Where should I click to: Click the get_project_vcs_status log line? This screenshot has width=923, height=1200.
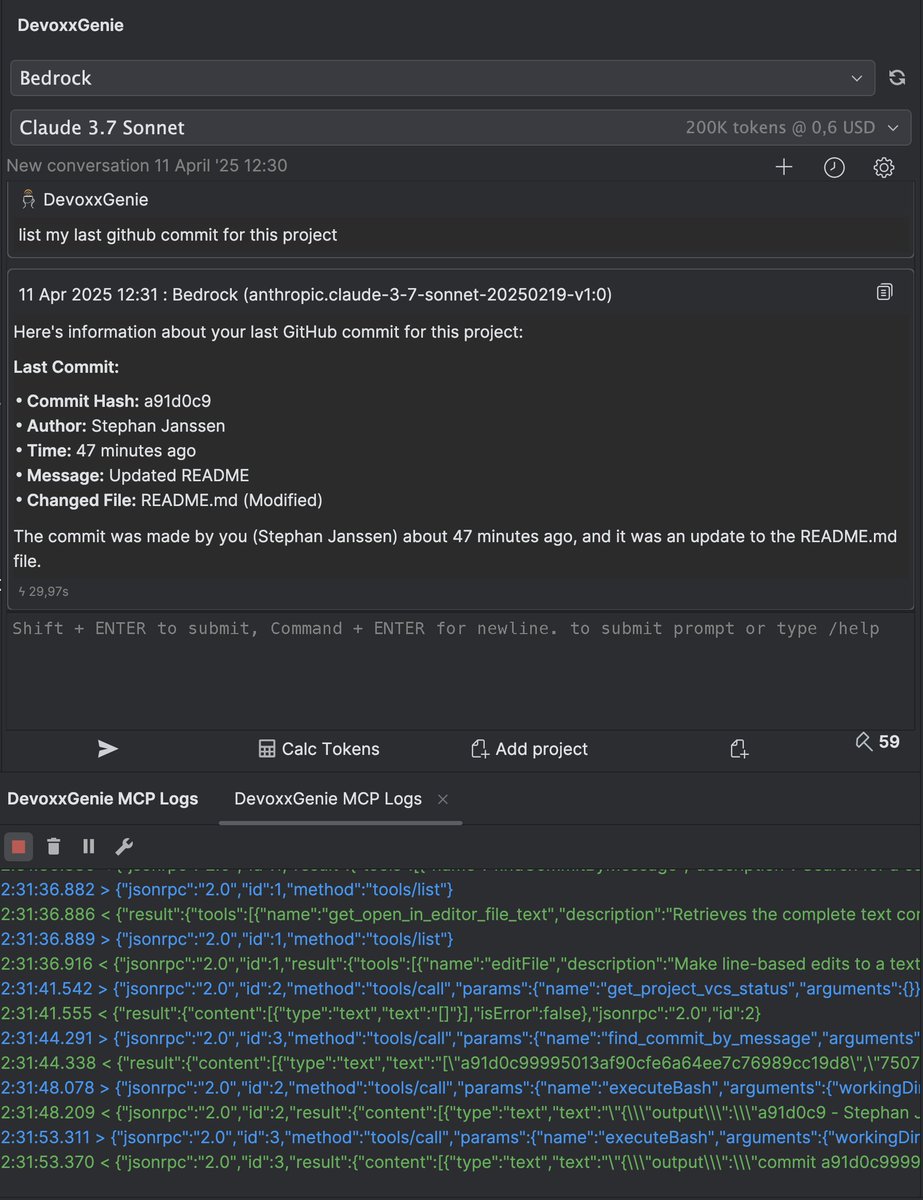461,988
